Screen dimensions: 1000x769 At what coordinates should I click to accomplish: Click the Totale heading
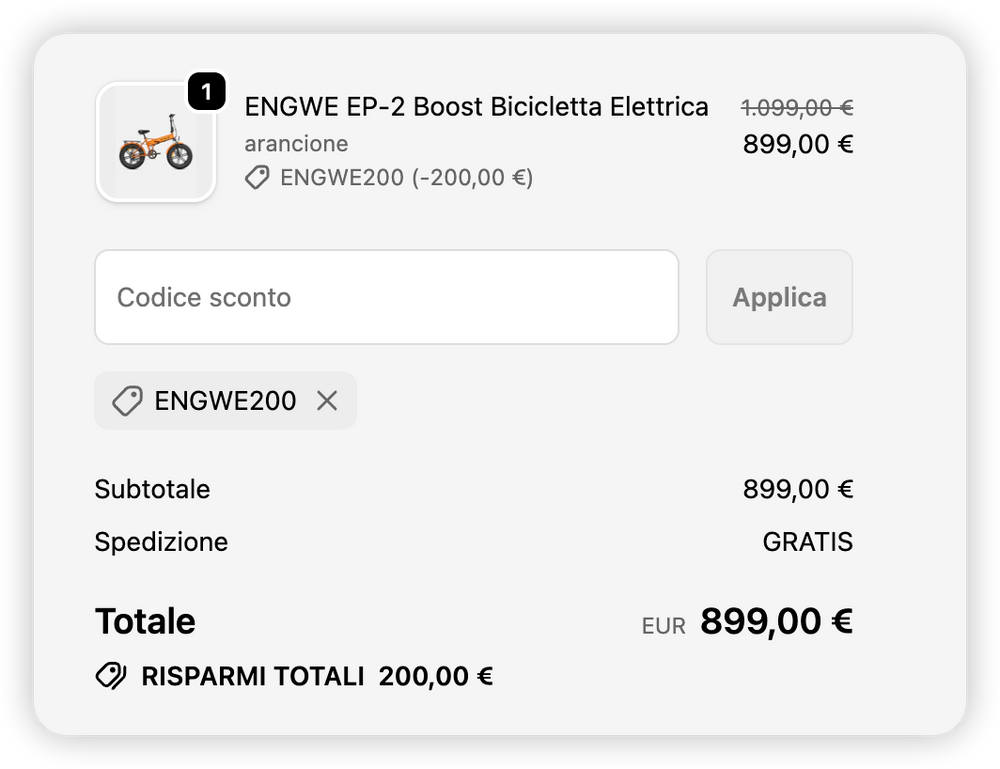145,622
